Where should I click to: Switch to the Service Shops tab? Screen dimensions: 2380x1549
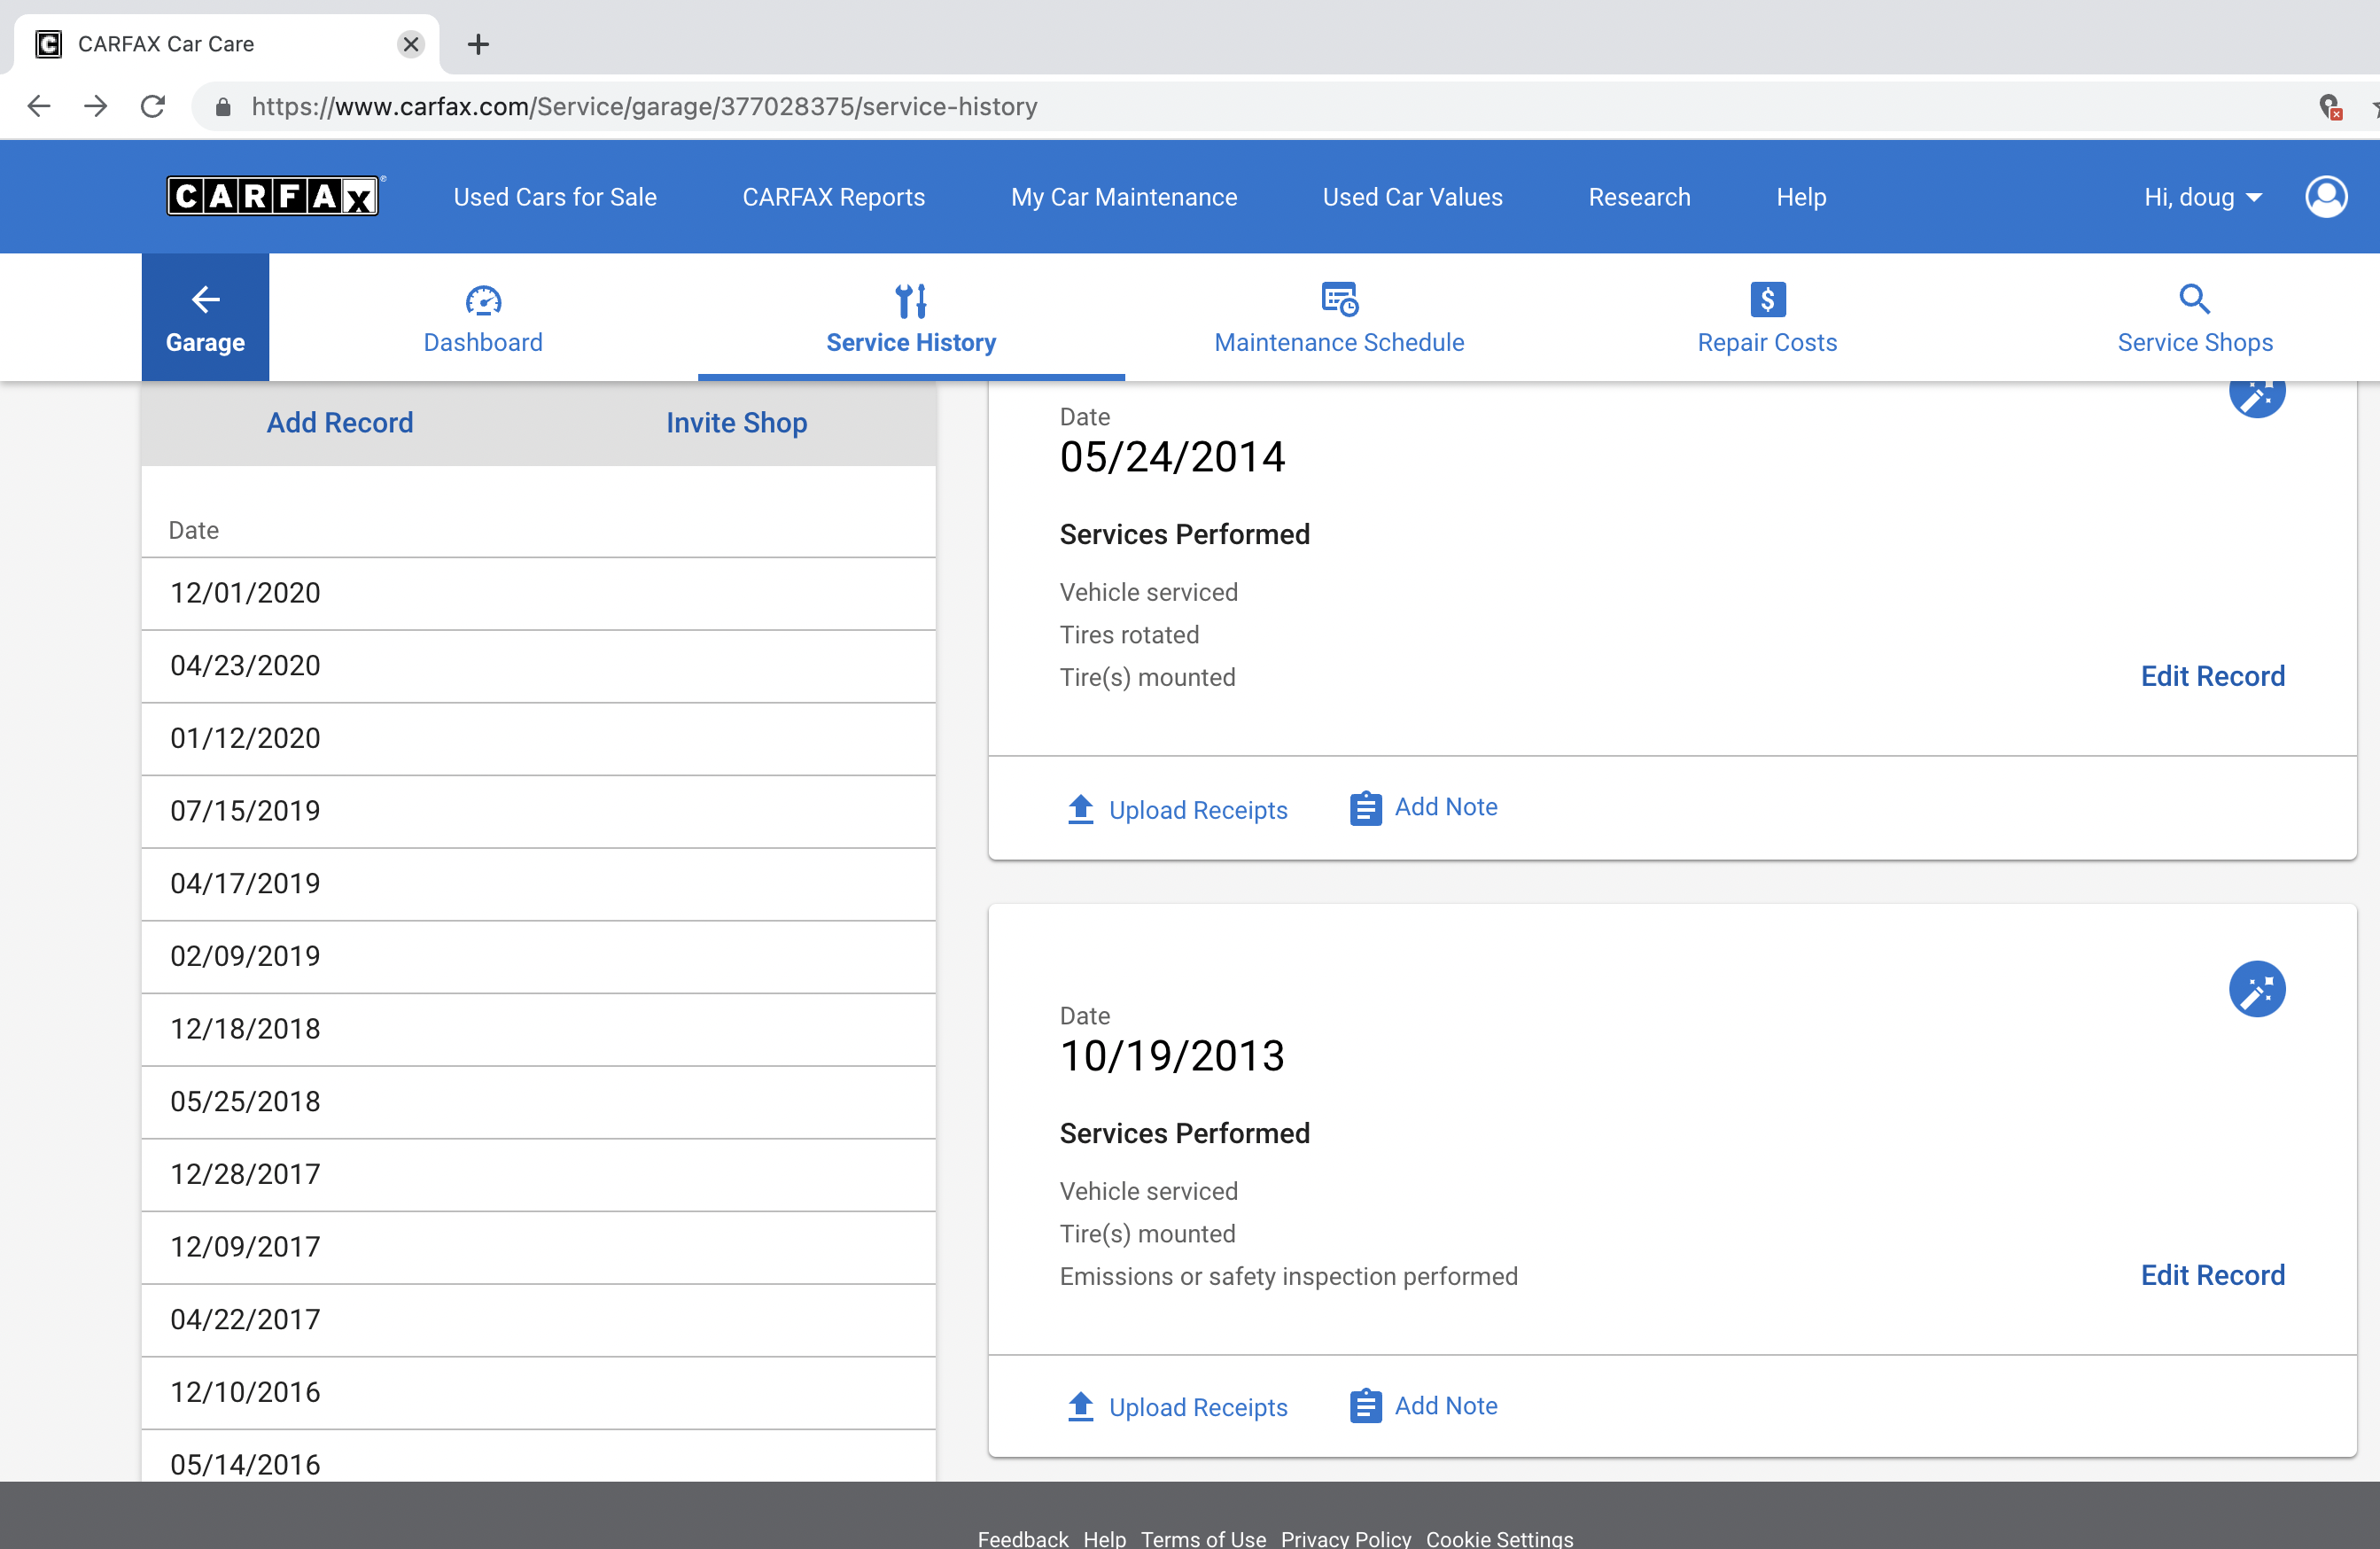click(x=2194, y=318)
